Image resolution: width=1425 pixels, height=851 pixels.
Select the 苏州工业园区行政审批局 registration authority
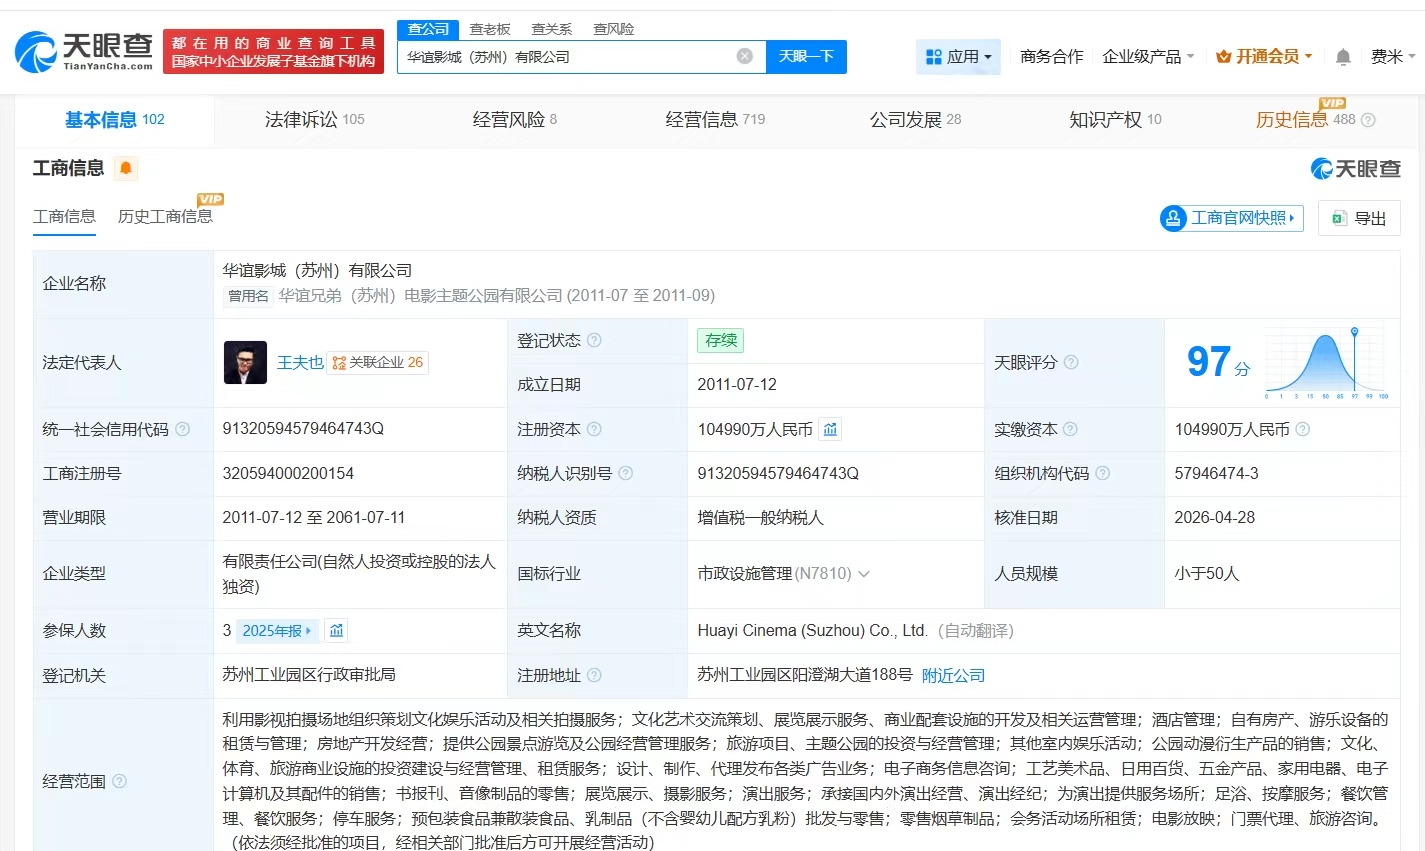coord(309,674)
